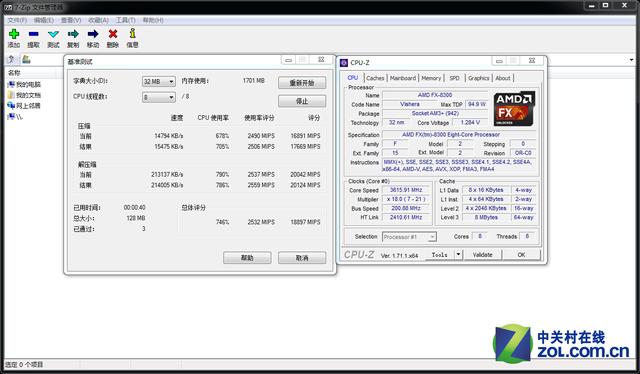Click the AMD FX-8300 name field
Viewport: 640px width, 374px height.
[435, 95]
